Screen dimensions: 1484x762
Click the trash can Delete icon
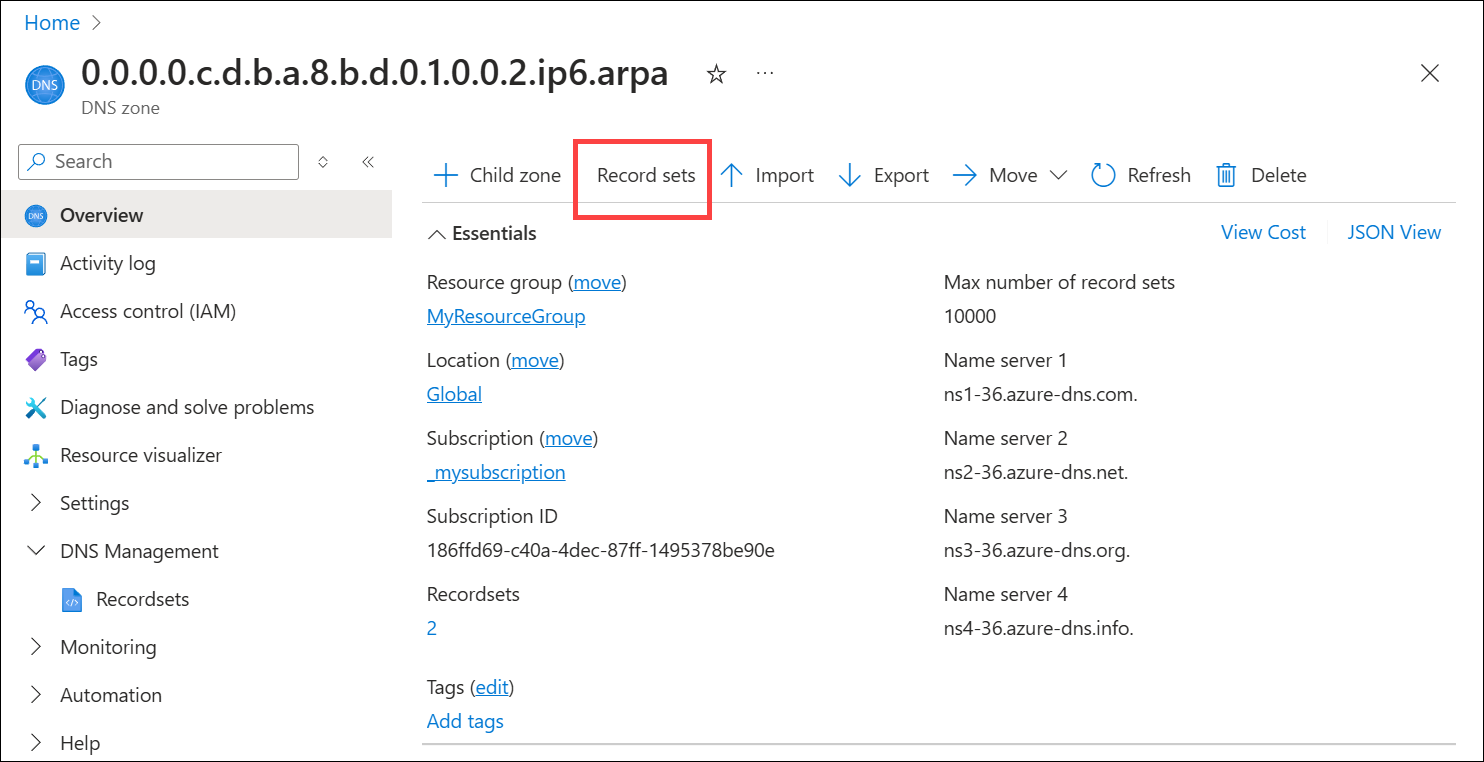point(1226,176)
